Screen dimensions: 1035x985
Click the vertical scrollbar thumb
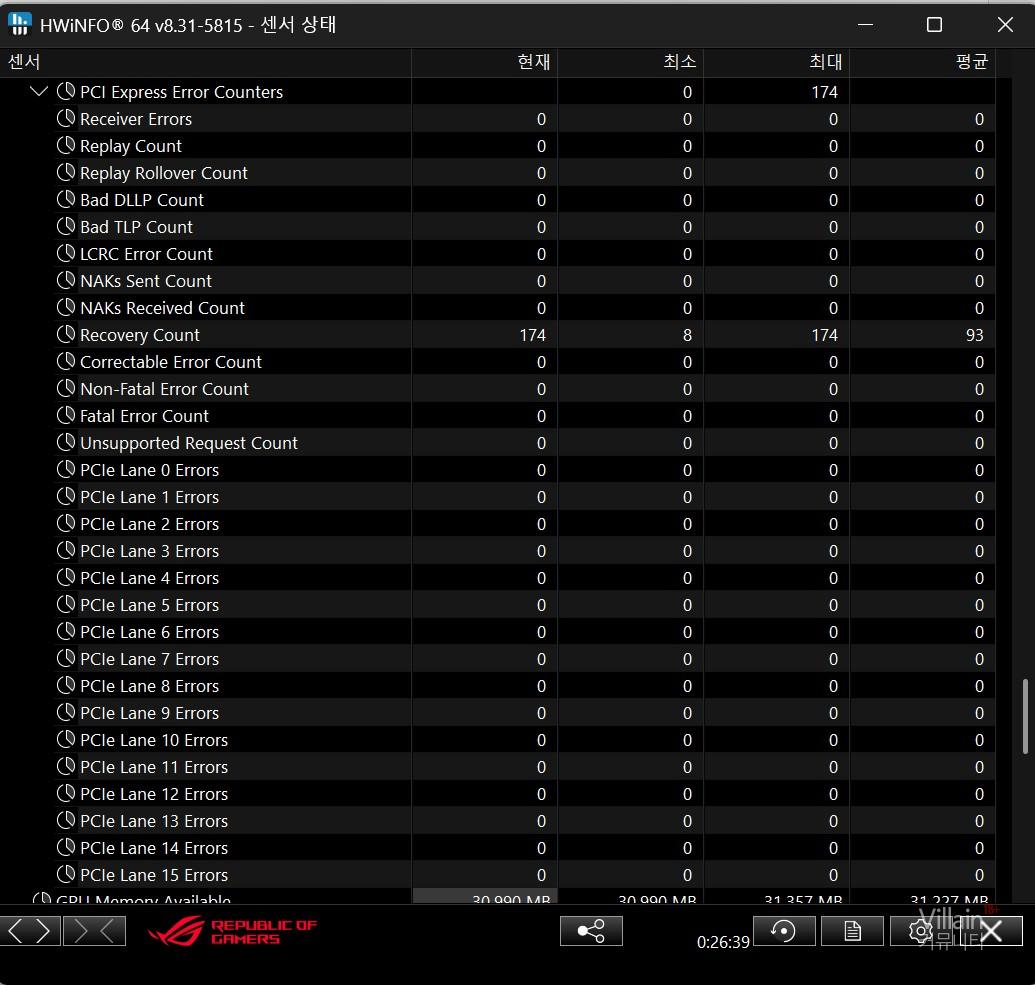click(x=1026, y=716)
